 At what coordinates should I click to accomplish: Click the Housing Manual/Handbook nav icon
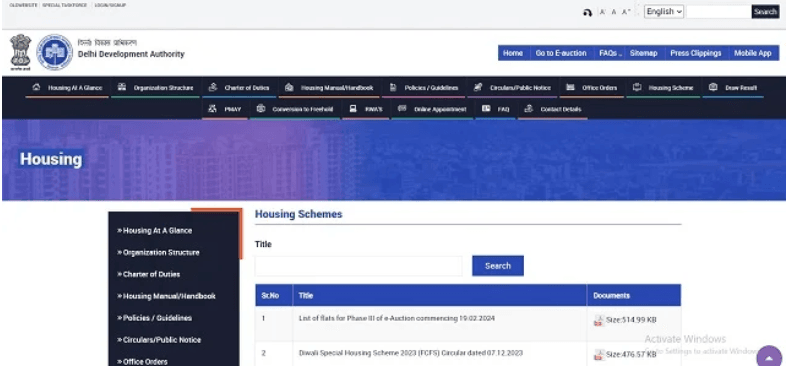pos(289,87)
